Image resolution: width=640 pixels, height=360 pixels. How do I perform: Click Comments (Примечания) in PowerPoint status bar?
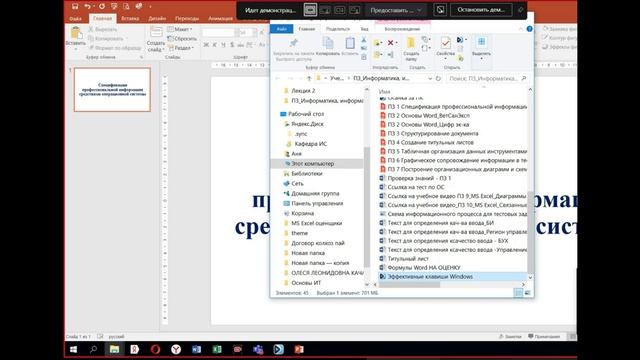coord(544,336)
